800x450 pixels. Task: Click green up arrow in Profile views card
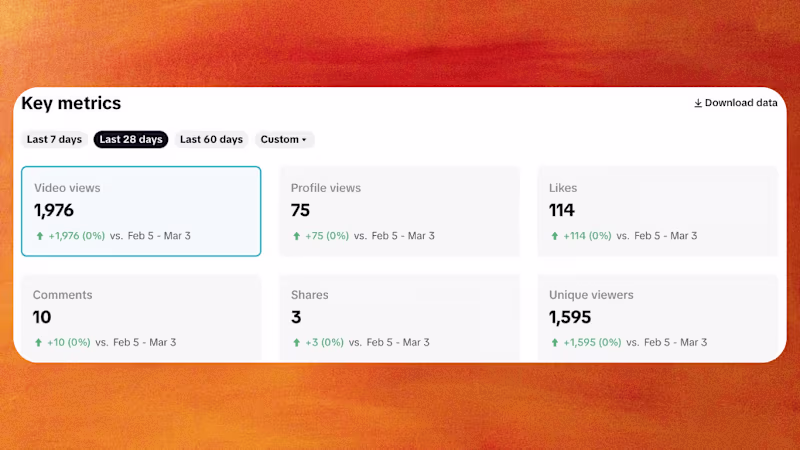tap(296, 236)
